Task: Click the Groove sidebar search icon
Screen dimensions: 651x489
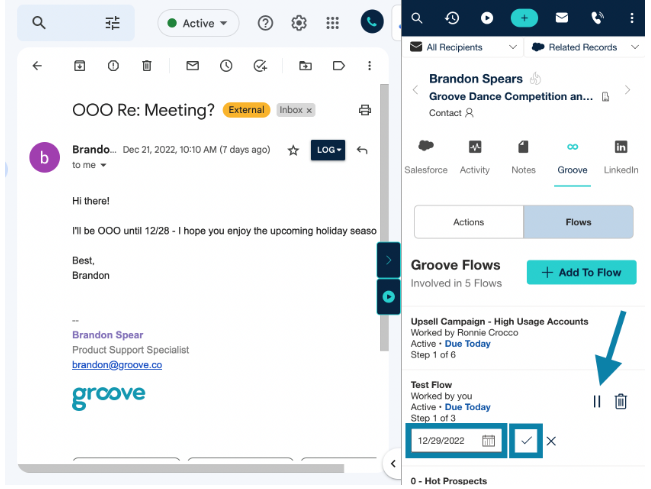Action: (x=417, y=18)
